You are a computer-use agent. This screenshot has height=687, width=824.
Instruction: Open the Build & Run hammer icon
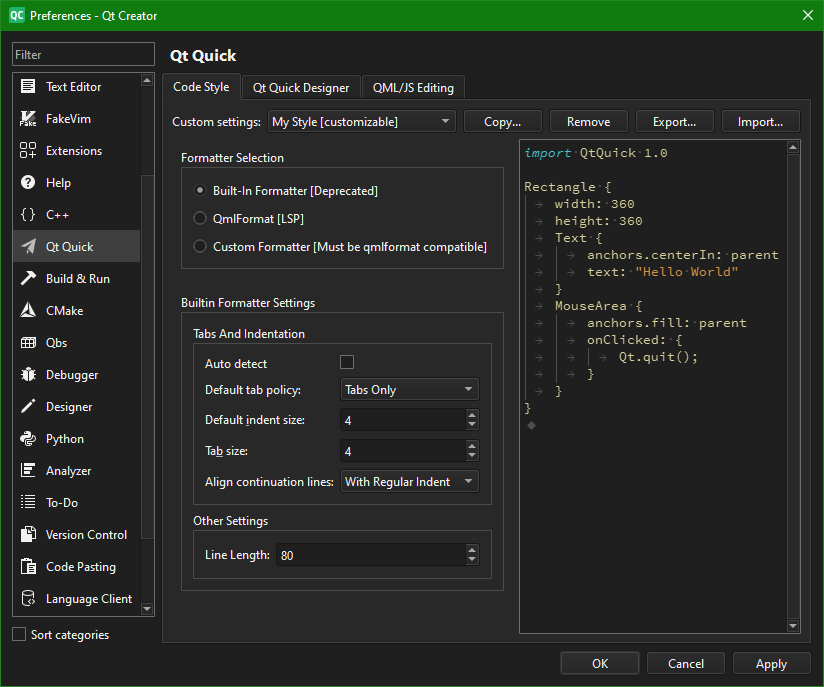[28, 278]
